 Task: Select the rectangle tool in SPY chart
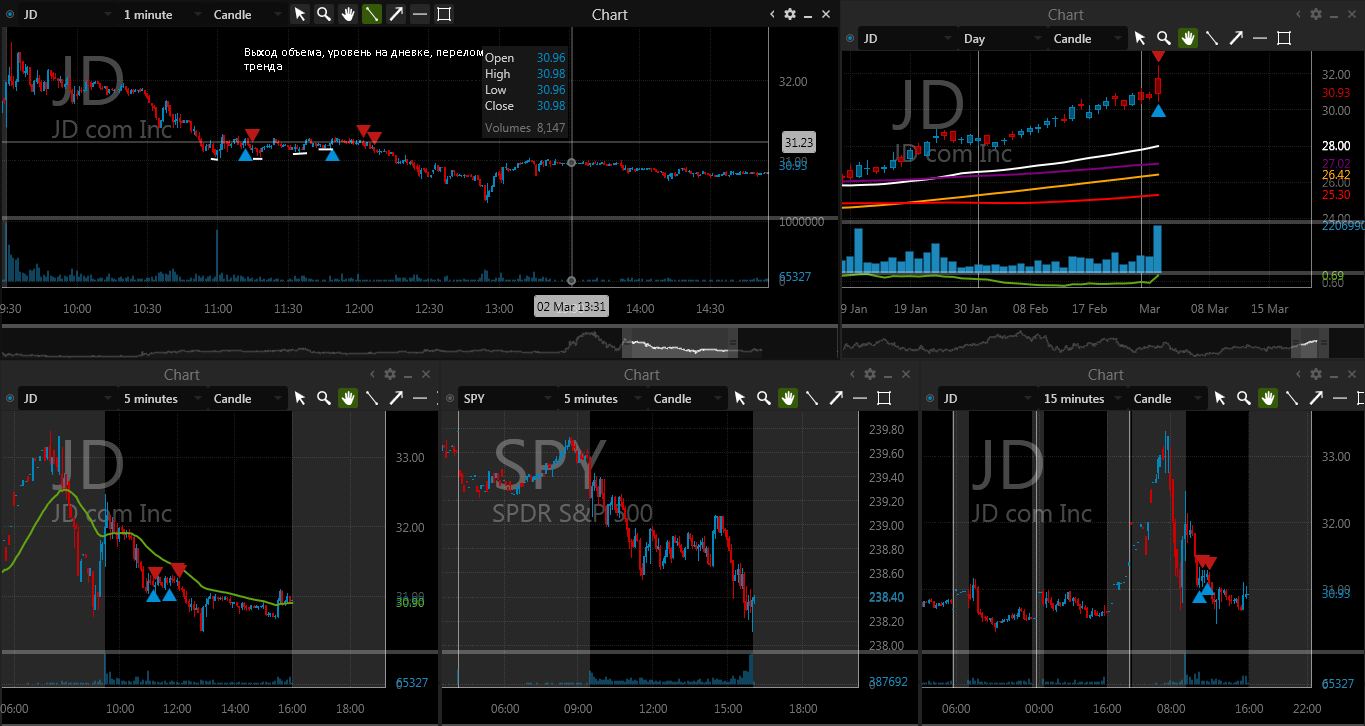point(884,398)
